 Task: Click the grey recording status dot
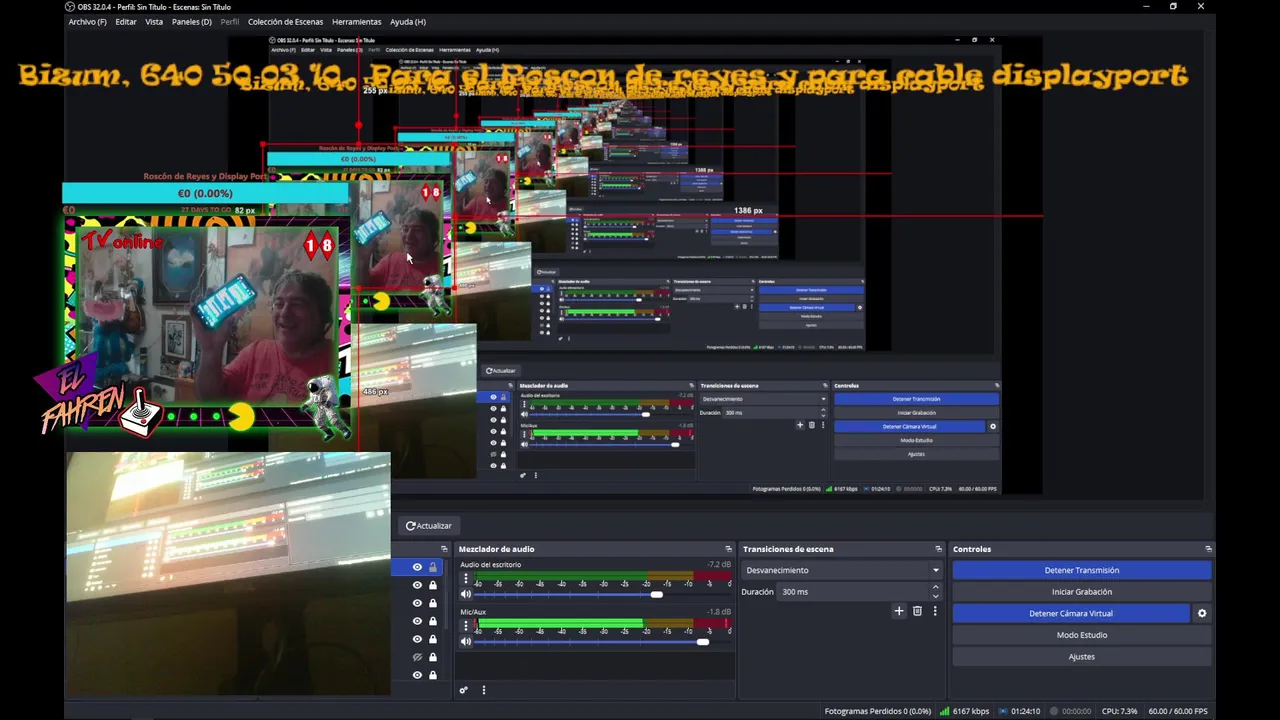tap(1053, 712)
